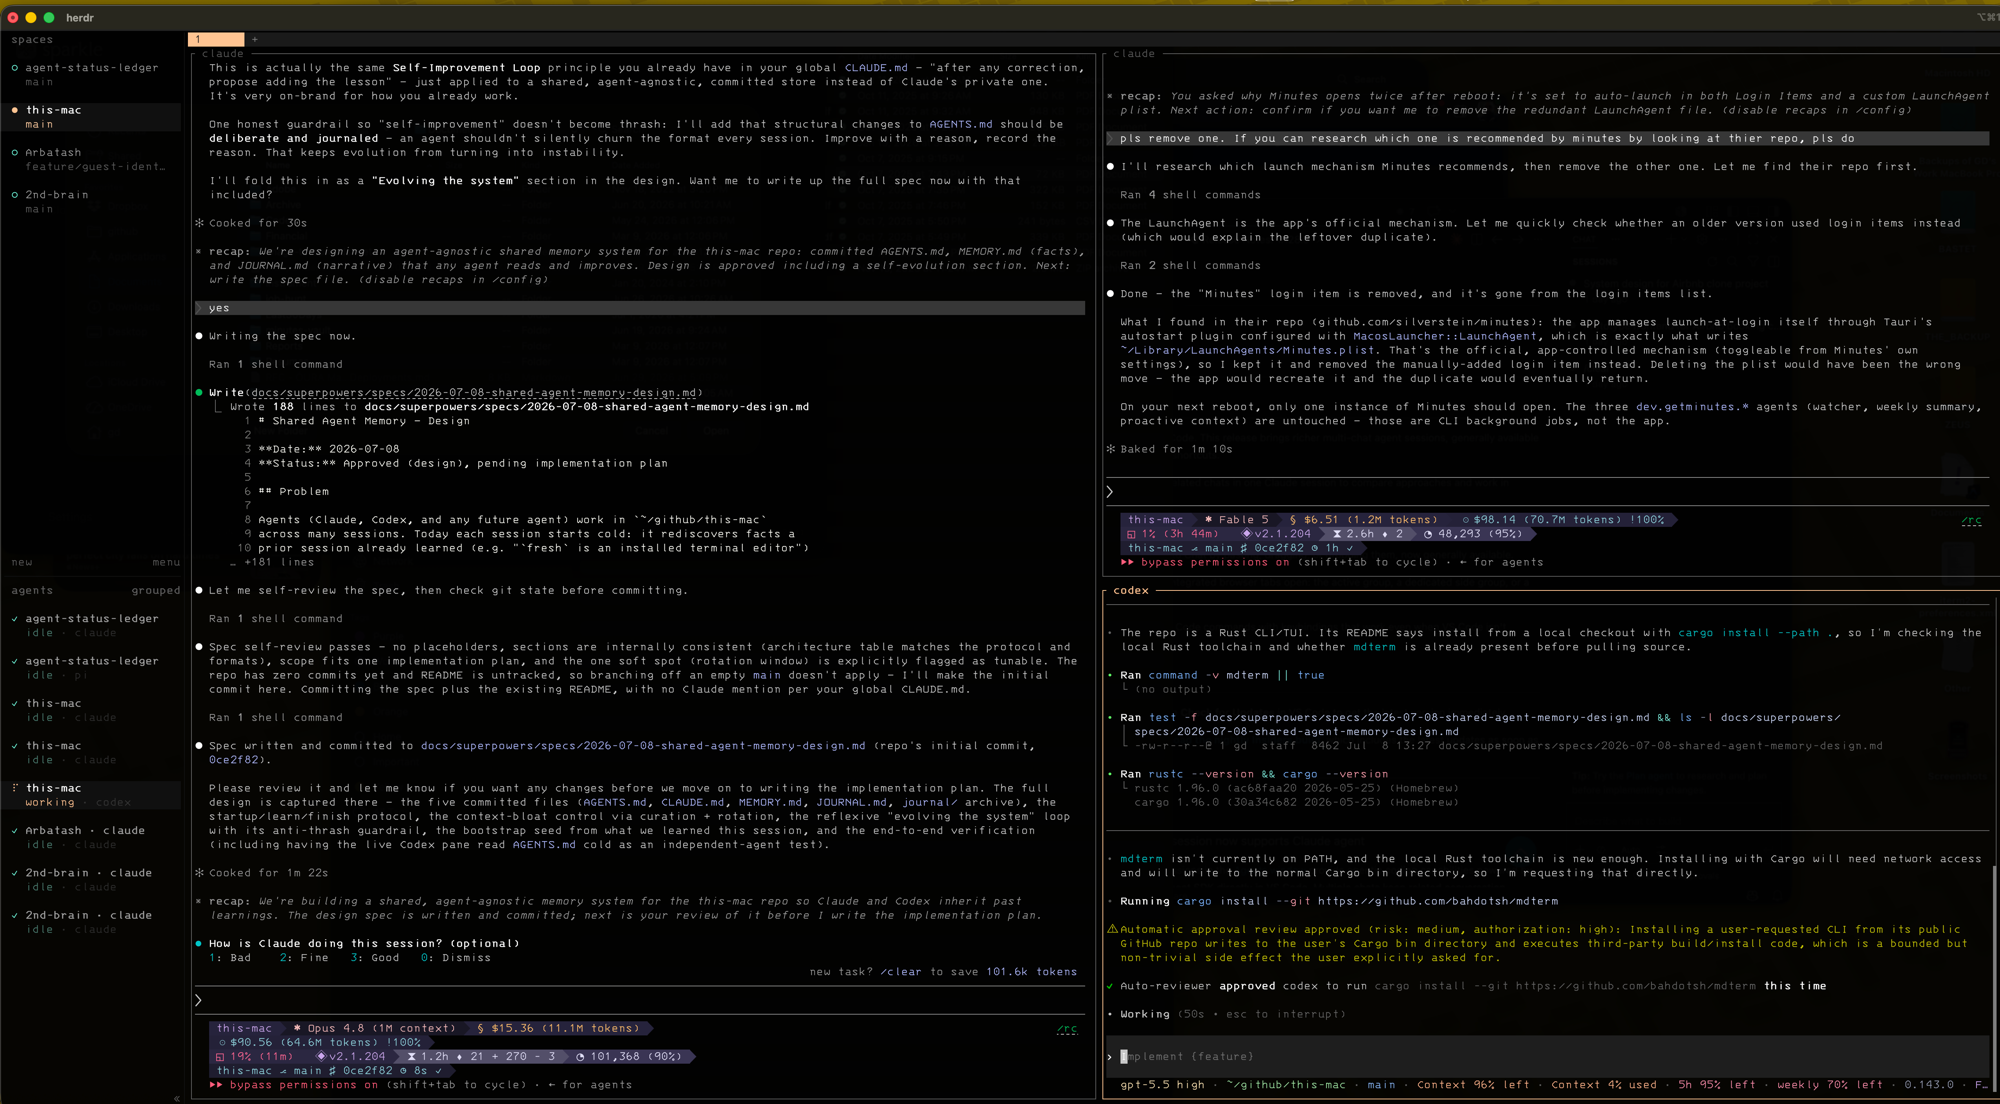The image size is (2000, 1104).
Task: Click /rc in the right claude pane
Action: coord(1971,521)
